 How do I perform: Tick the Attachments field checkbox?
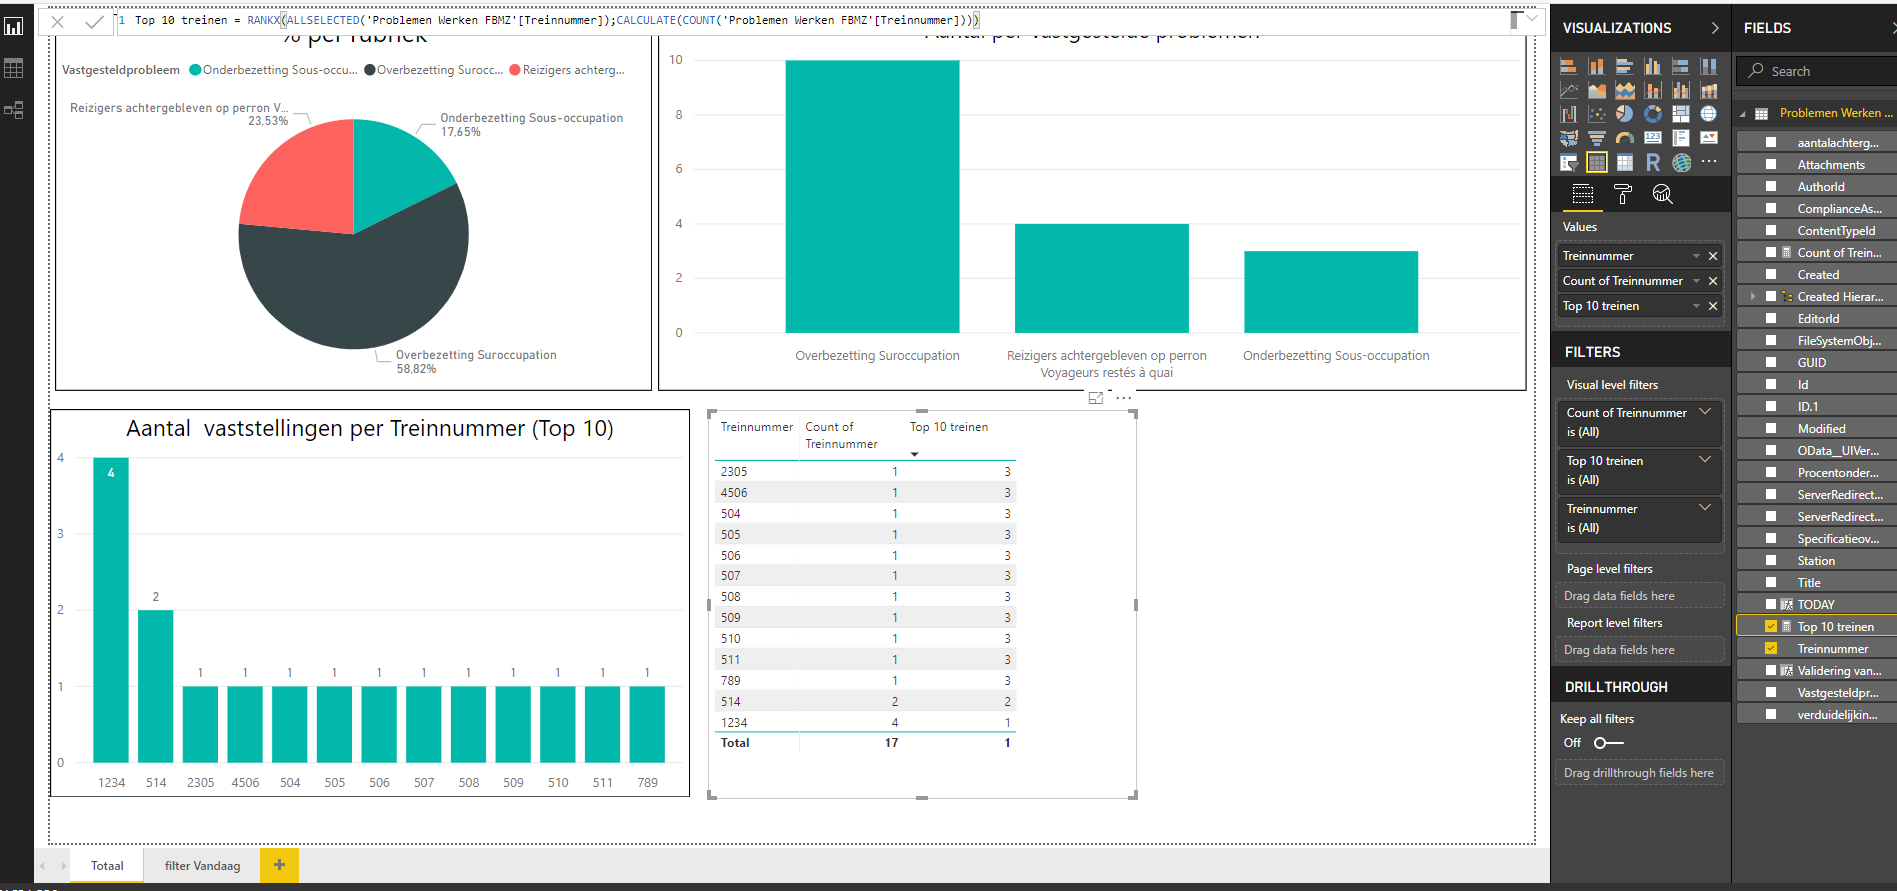pyautogui.click(x=1770, y=165)
